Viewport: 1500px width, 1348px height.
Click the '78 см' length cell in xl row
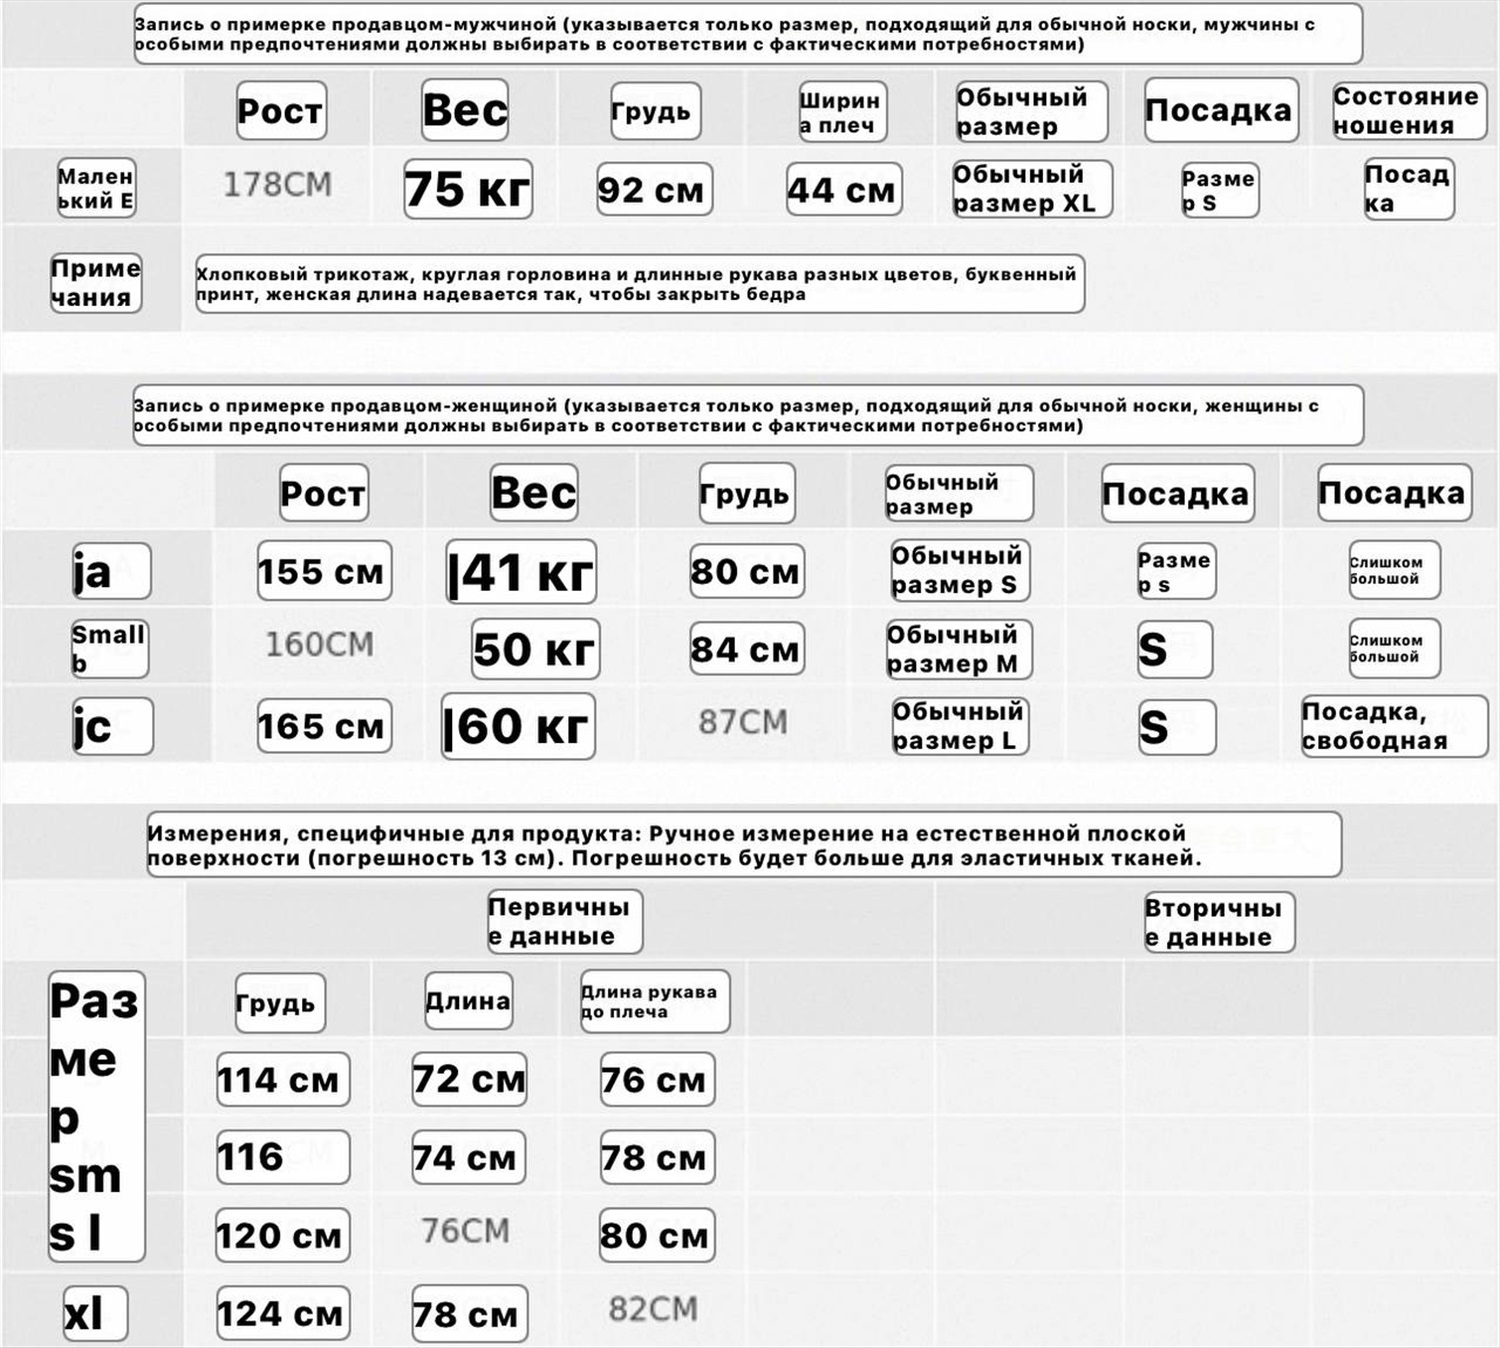pos(469,1313)
